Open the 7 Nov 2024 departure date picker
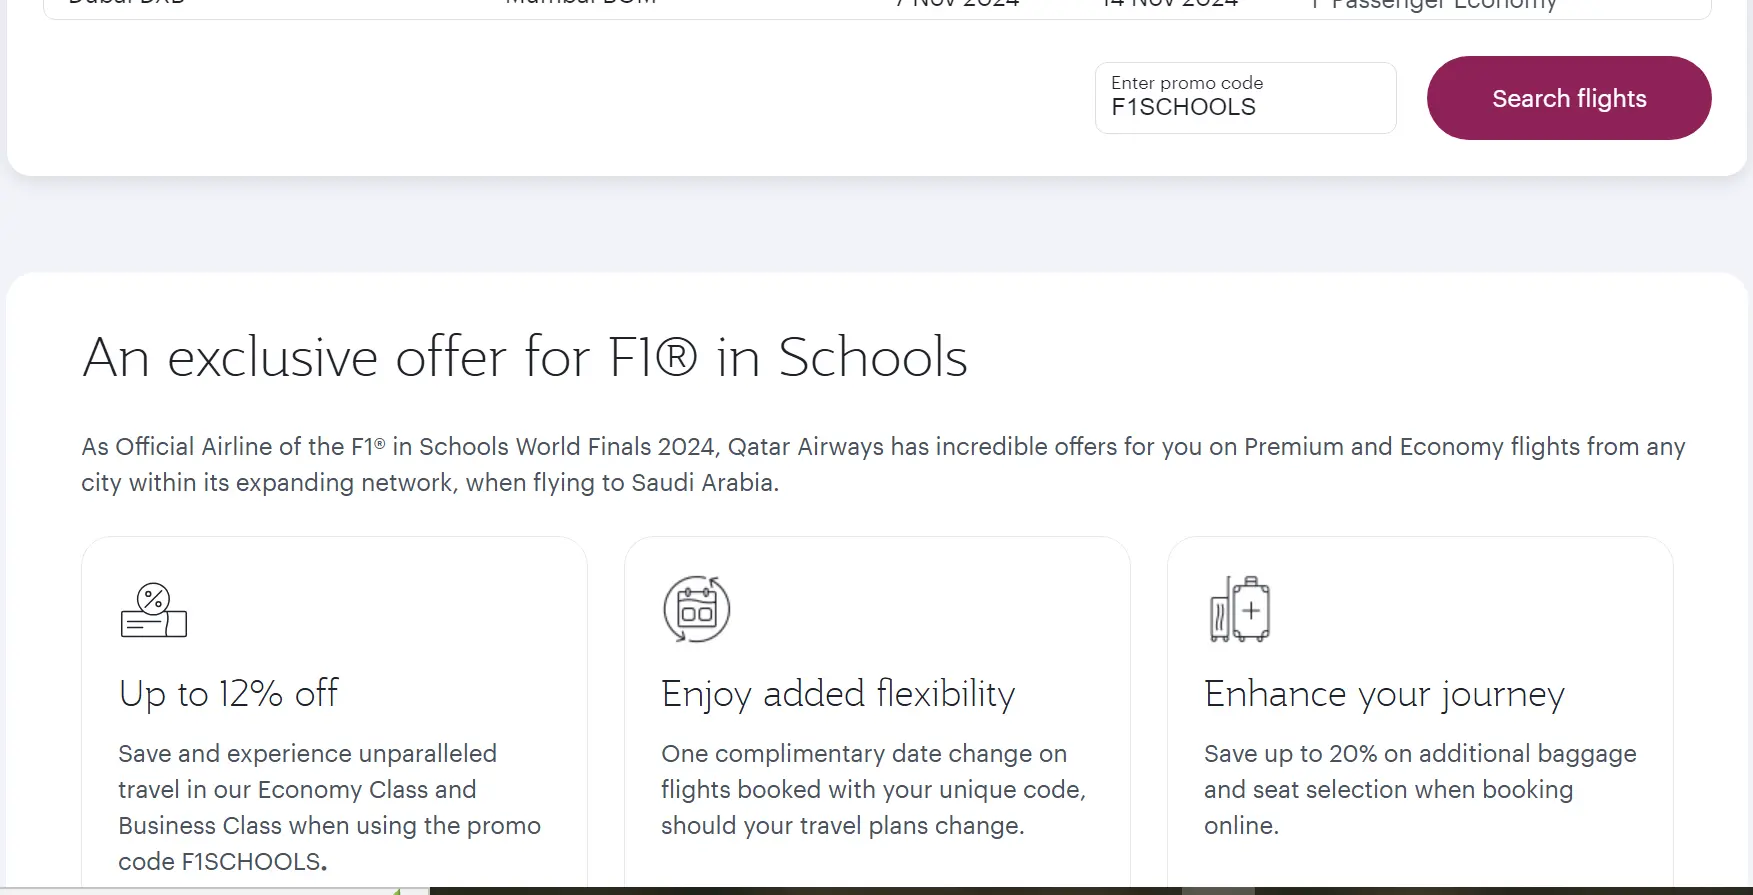The image size is (1753, 895). coord(955,6)
